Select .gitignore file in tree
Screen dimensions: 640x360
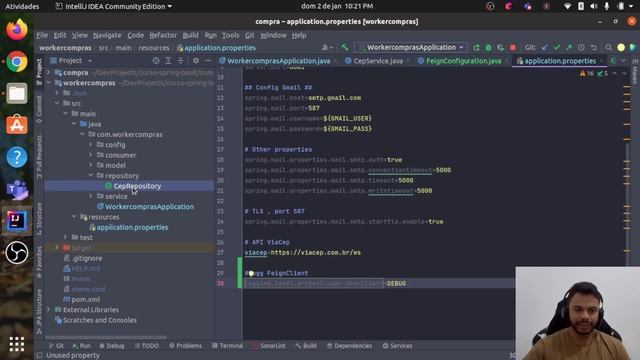click(87, 258)
